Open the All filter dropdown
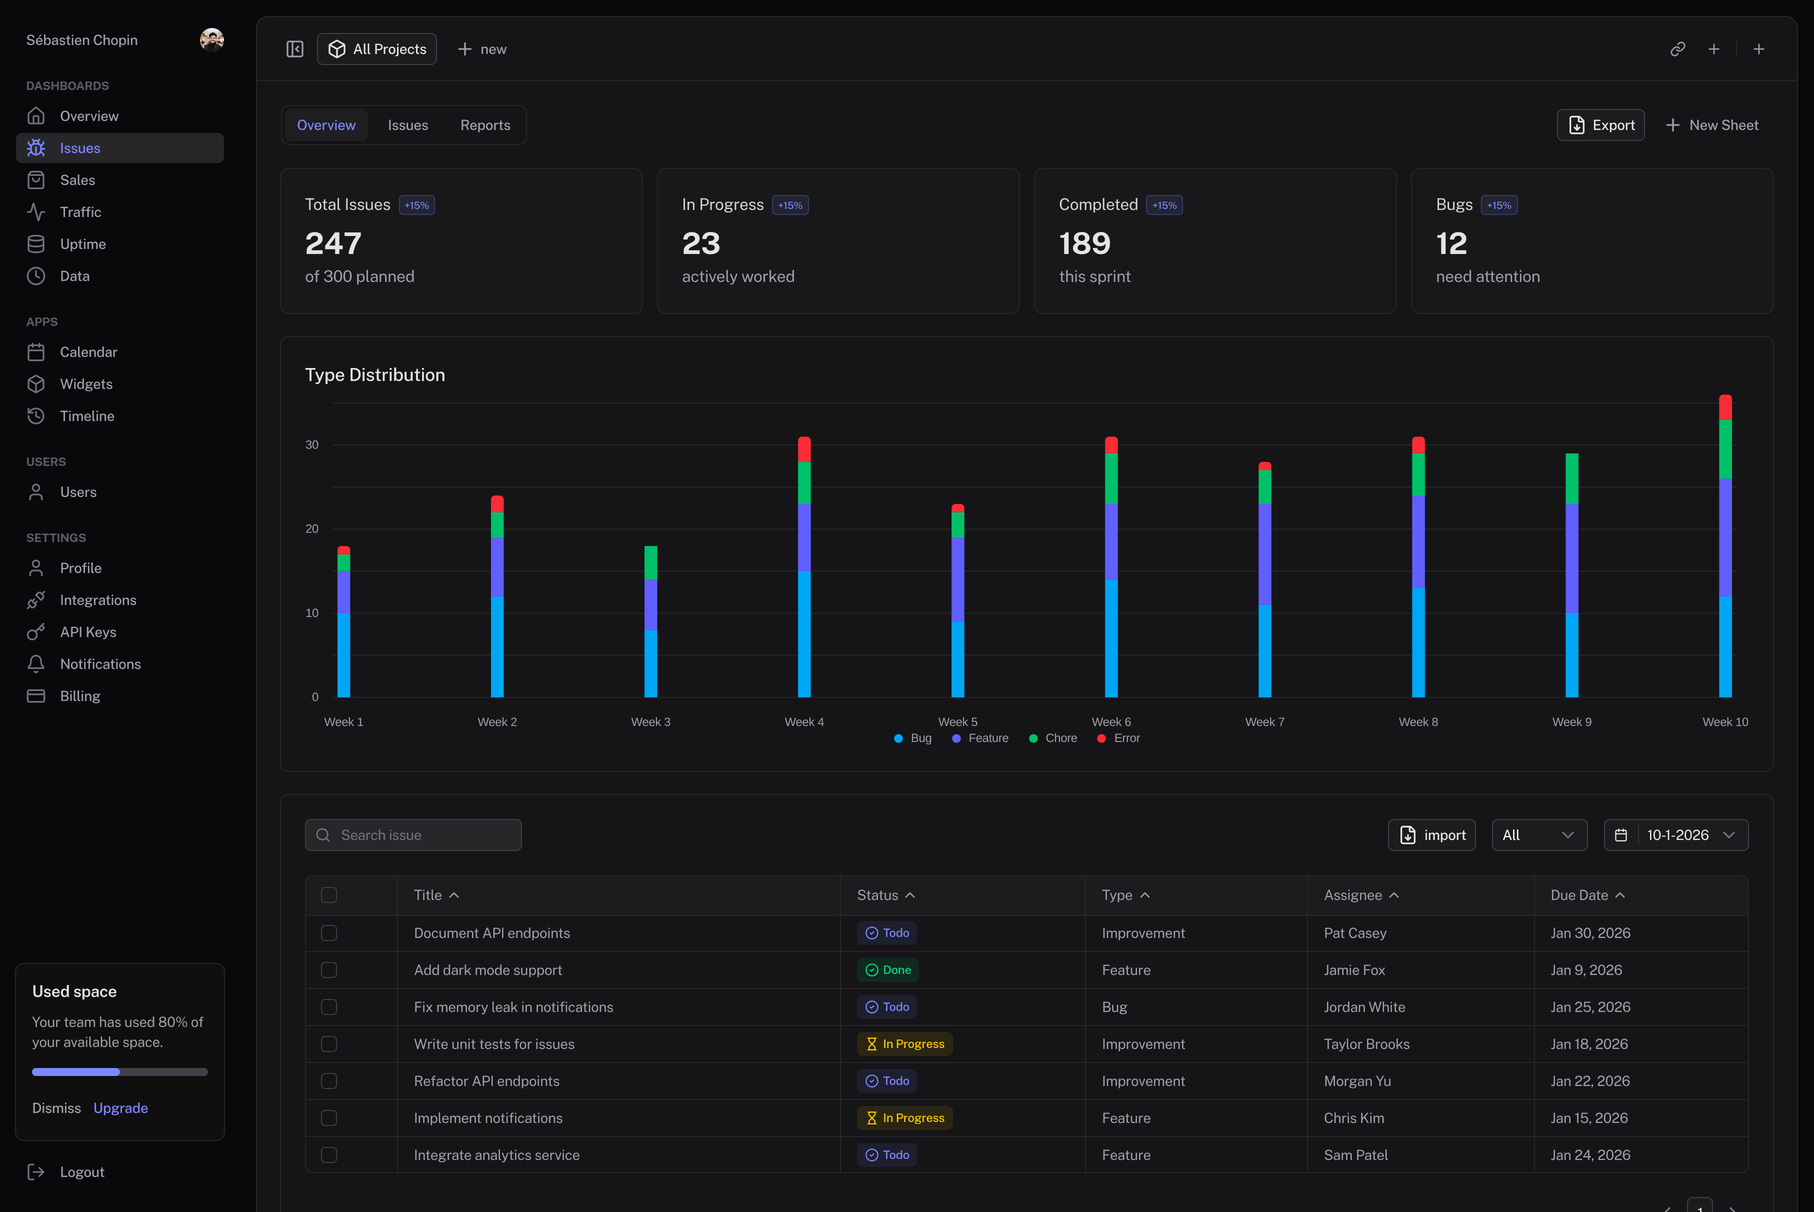This screenshot has width=1814, height=1212. point(1539,834)
